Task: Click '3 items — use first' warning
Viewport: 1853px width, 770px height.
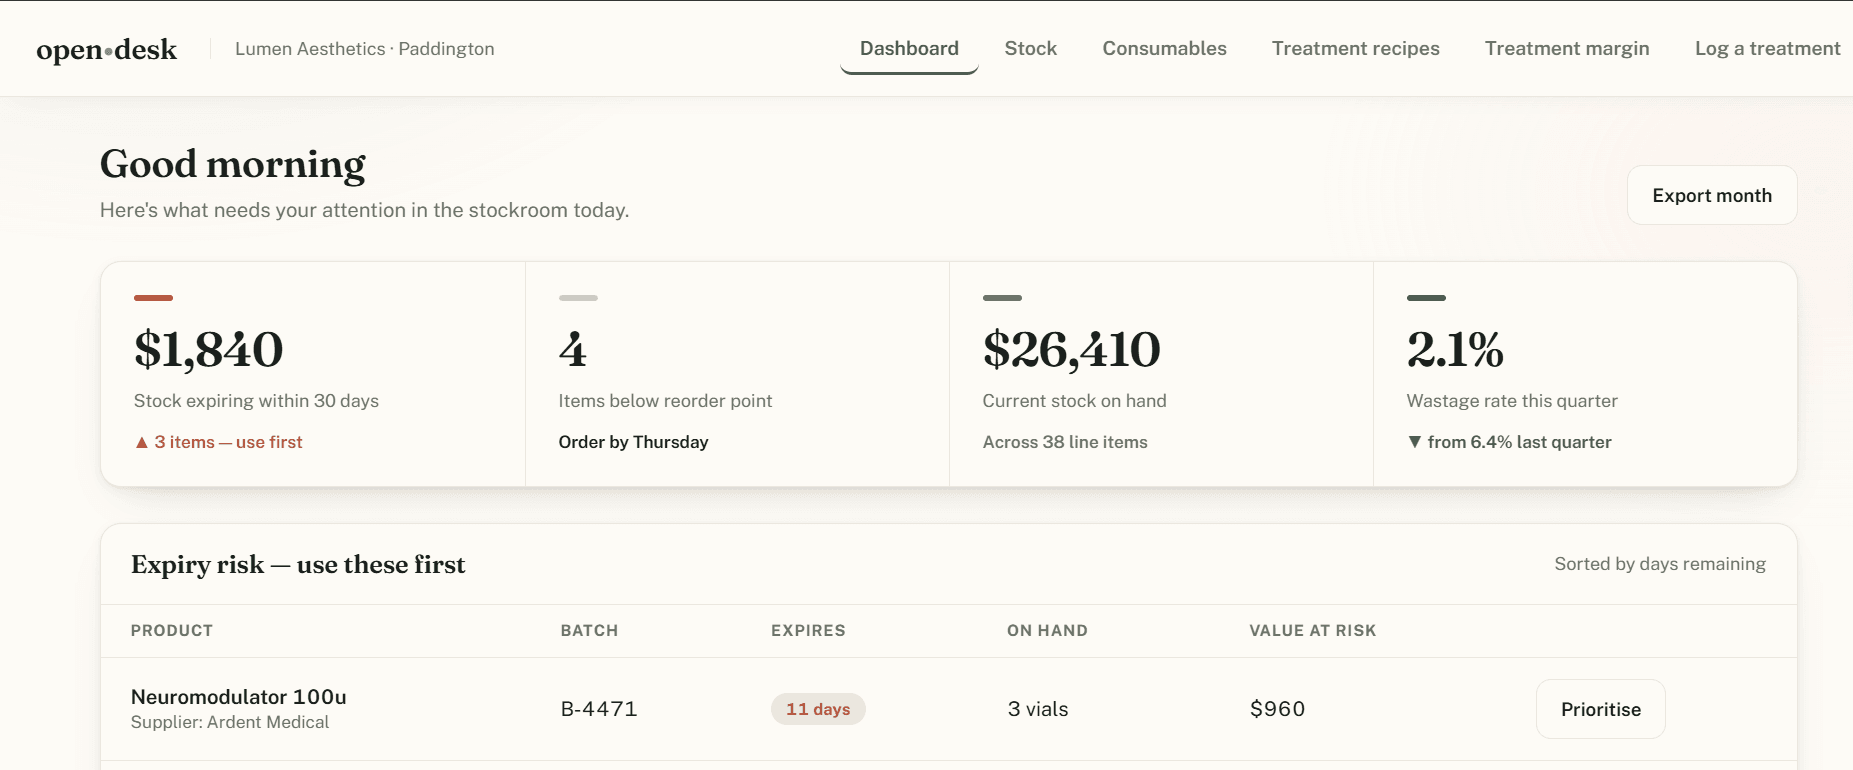Action: 219,442
